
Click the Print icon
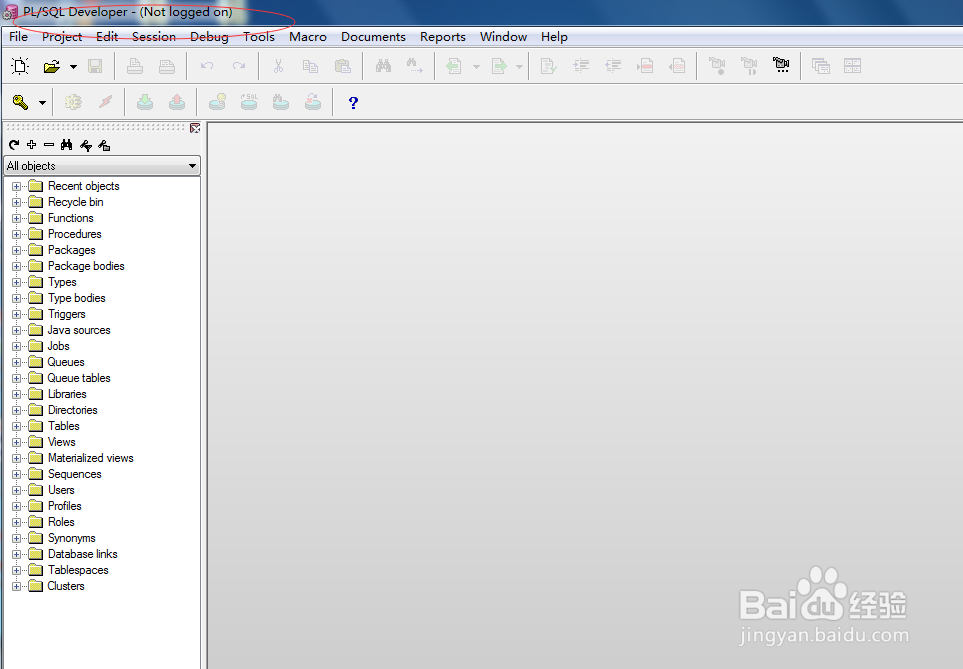point(135,66)
